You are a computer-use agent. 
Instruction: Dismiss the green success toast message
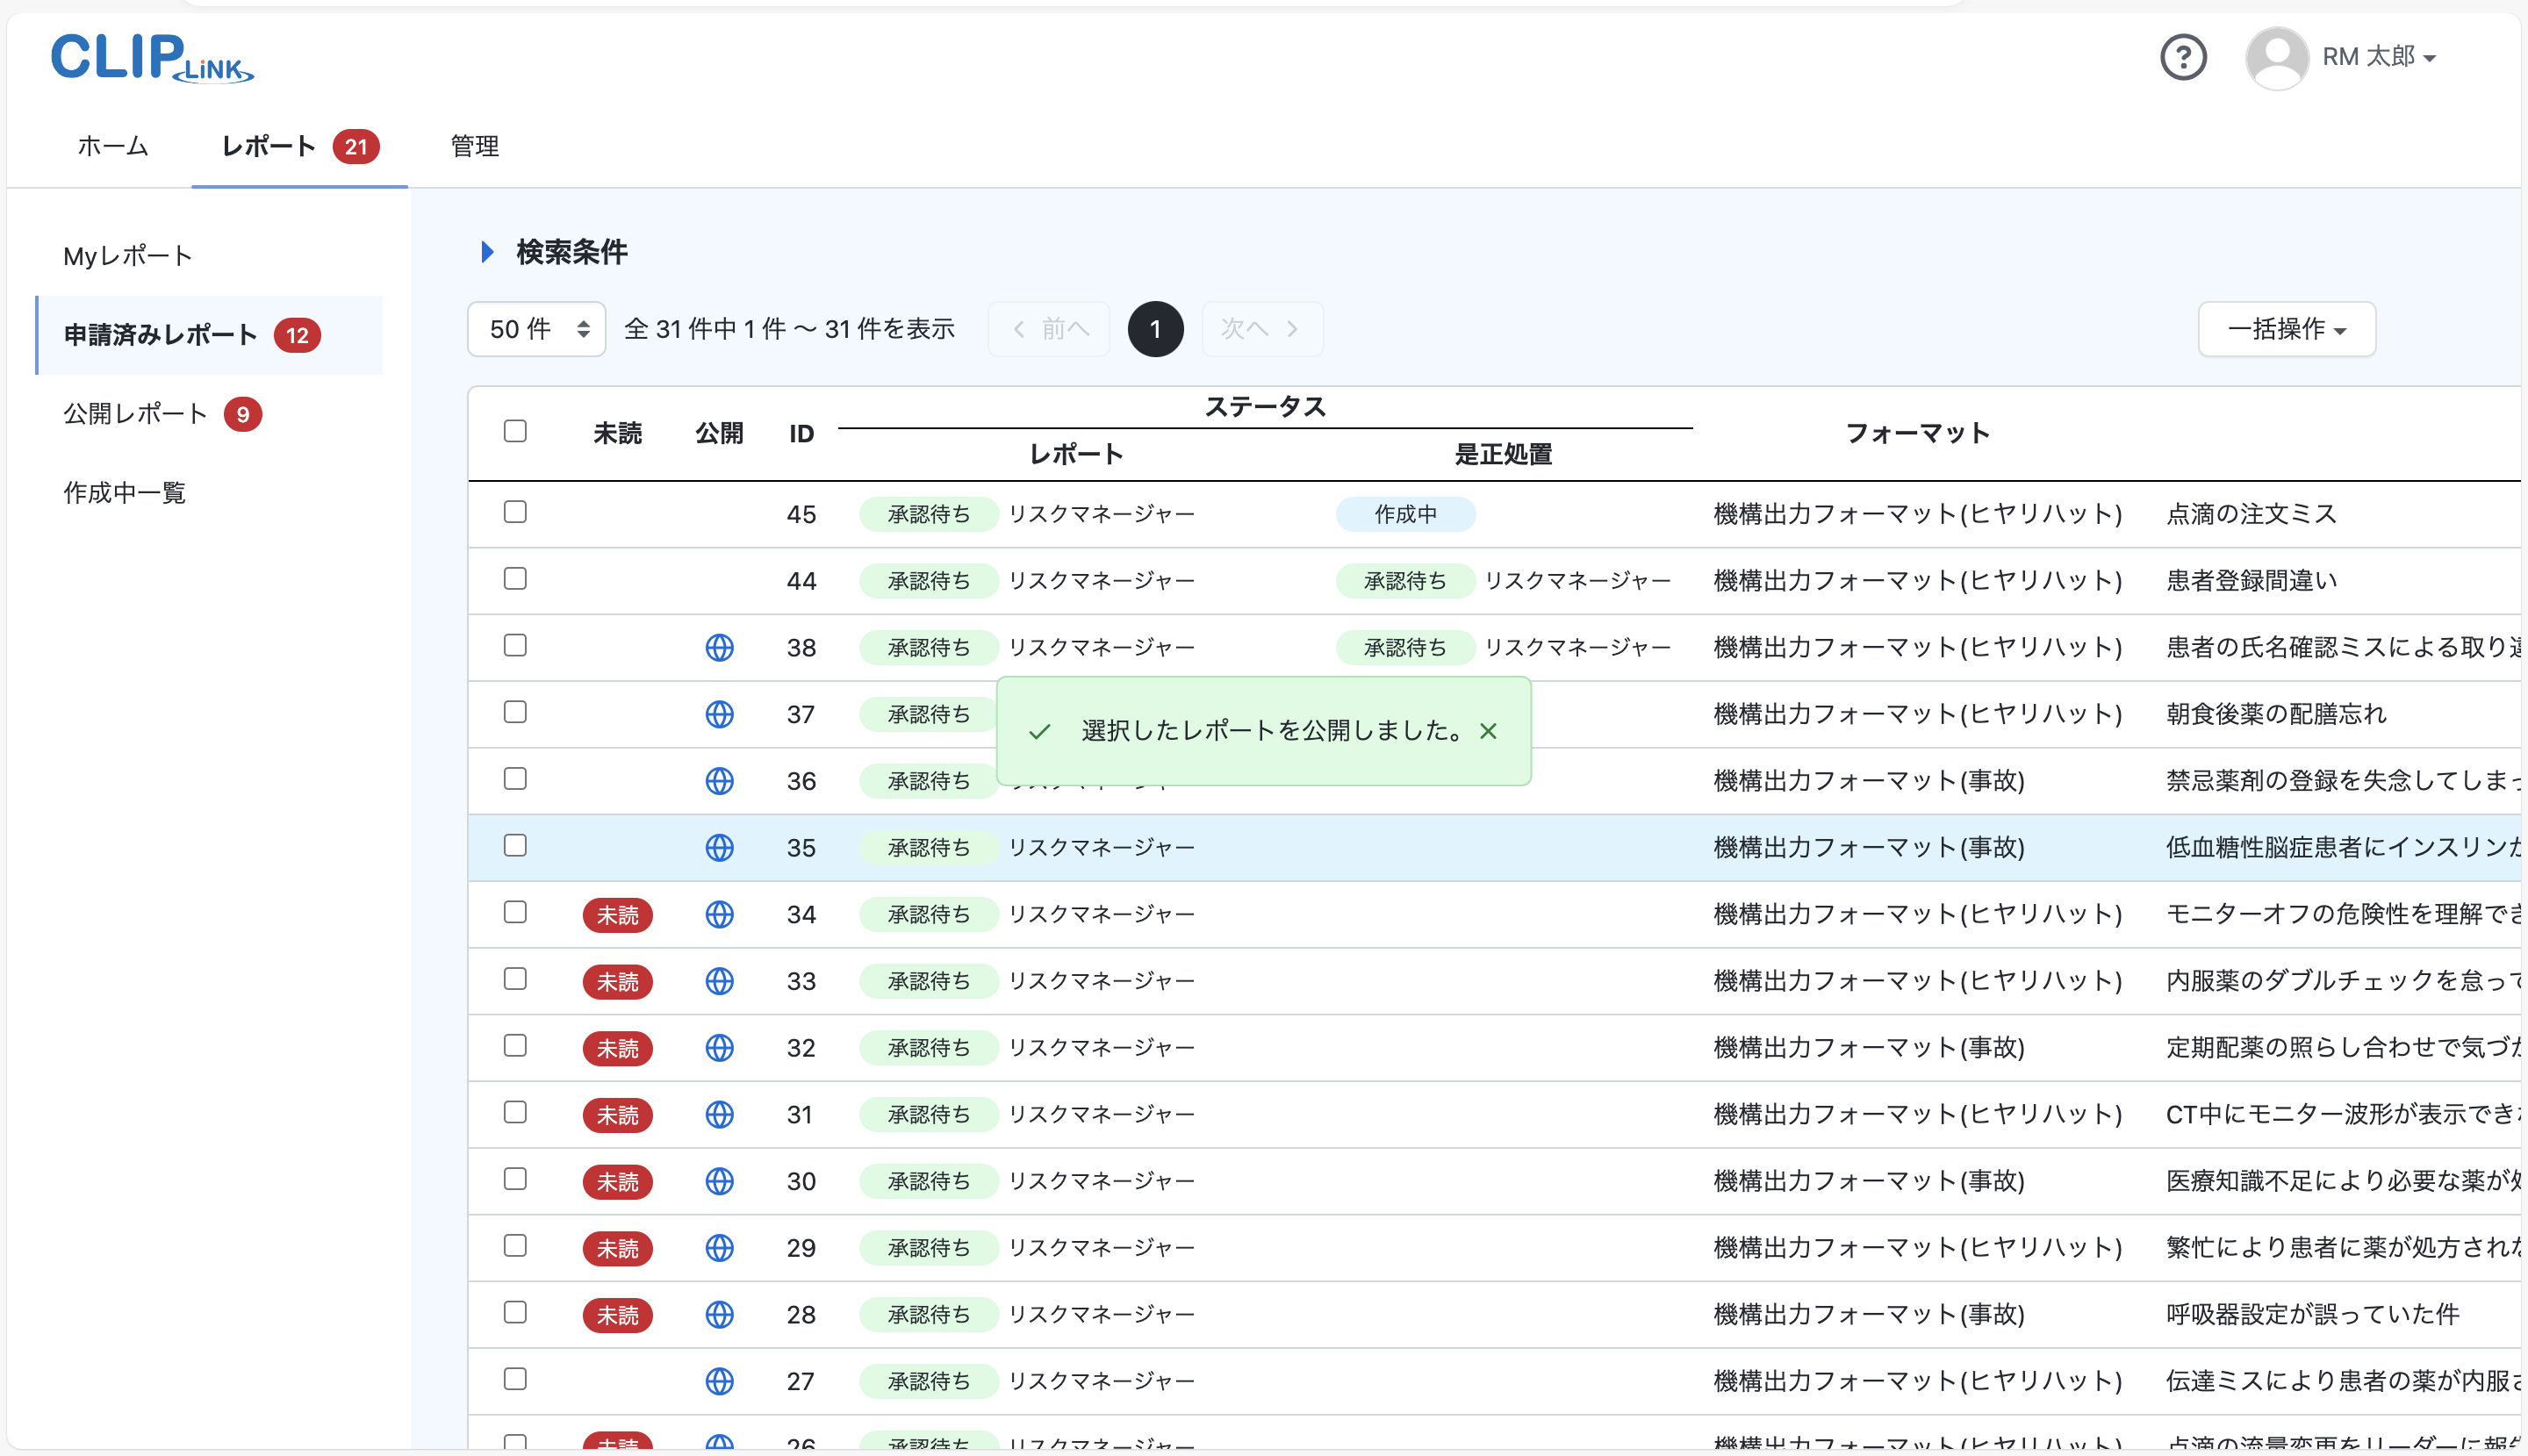point(1489,731)
